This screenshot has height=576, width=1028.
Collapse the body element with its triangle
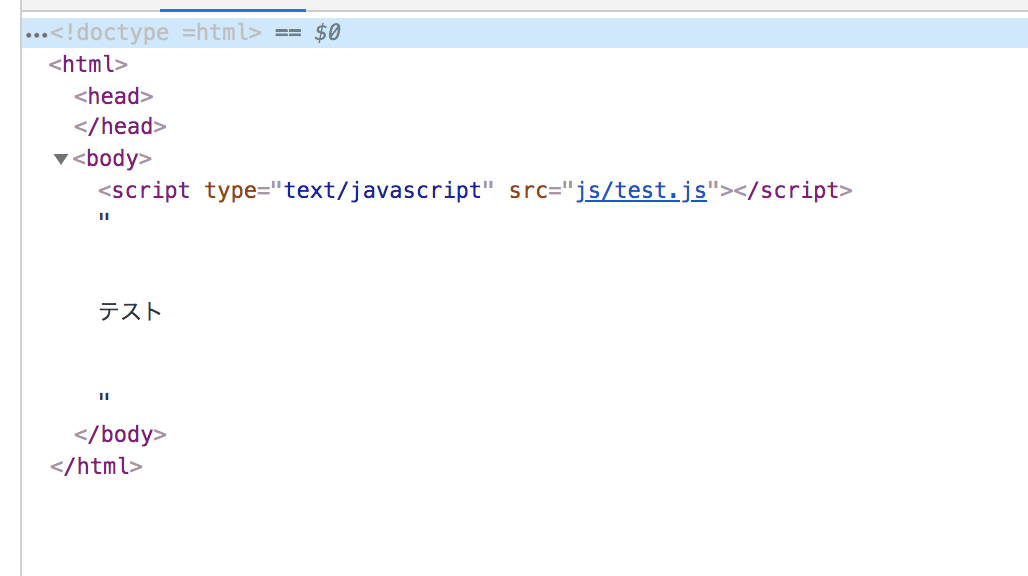[61, 159]
